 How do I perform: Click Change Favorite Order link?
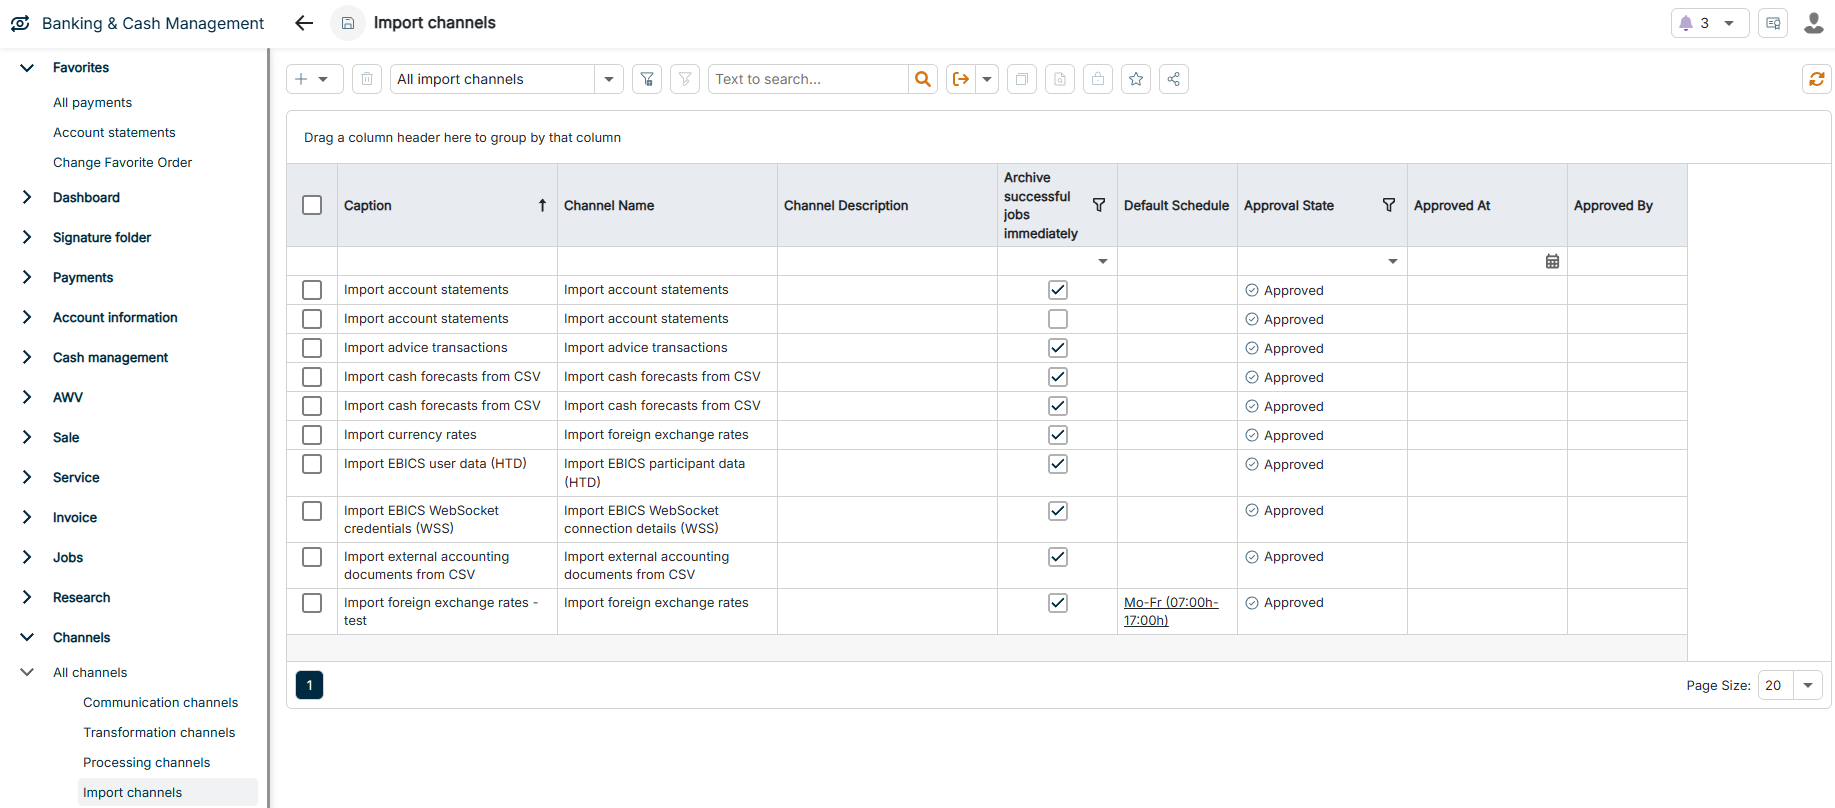[x=122, y=163]
